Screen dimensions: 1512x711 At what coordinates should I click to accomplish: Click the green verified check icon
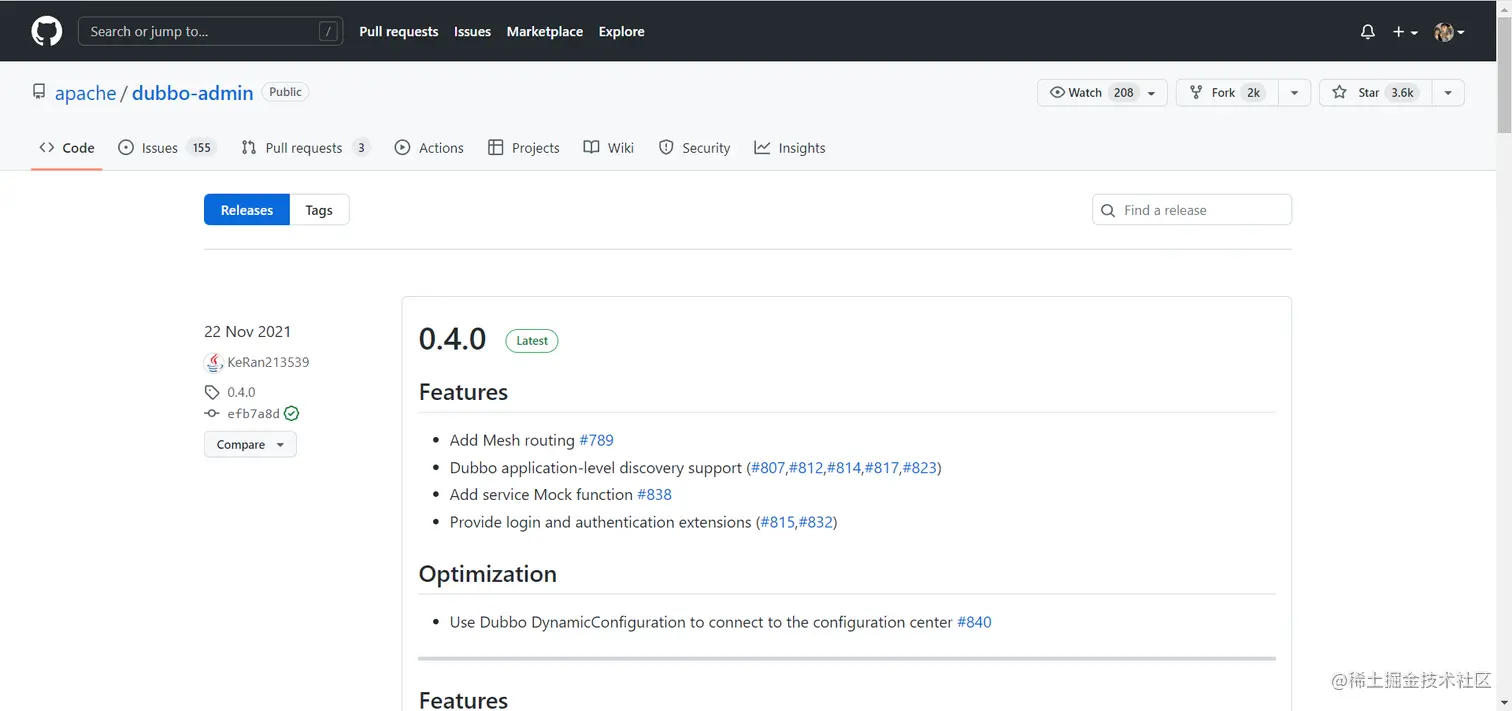click(292, 413)
